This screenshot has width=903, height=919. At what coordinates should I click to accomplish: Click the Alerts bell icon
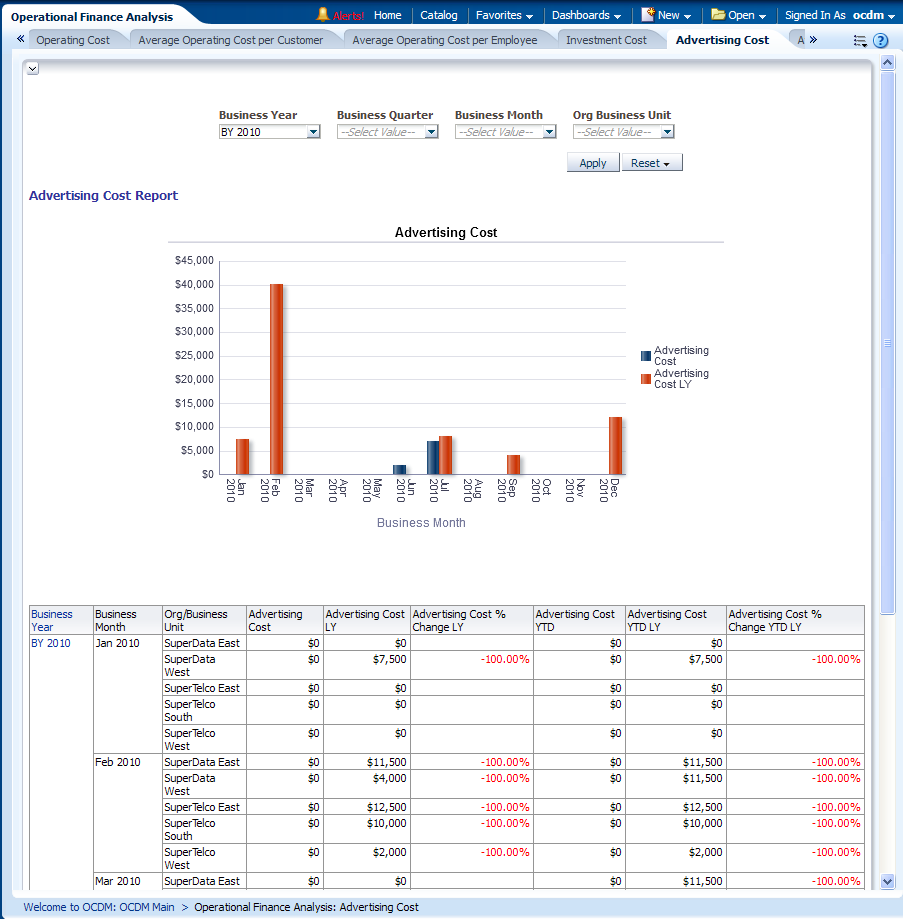point(323,15)
